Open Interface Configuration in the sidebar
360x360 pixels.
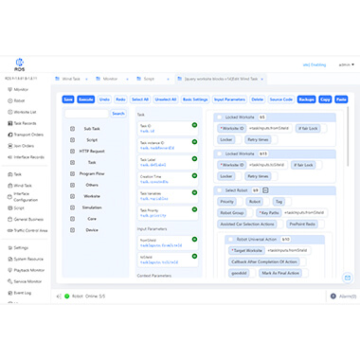click(x=23, y=197)
